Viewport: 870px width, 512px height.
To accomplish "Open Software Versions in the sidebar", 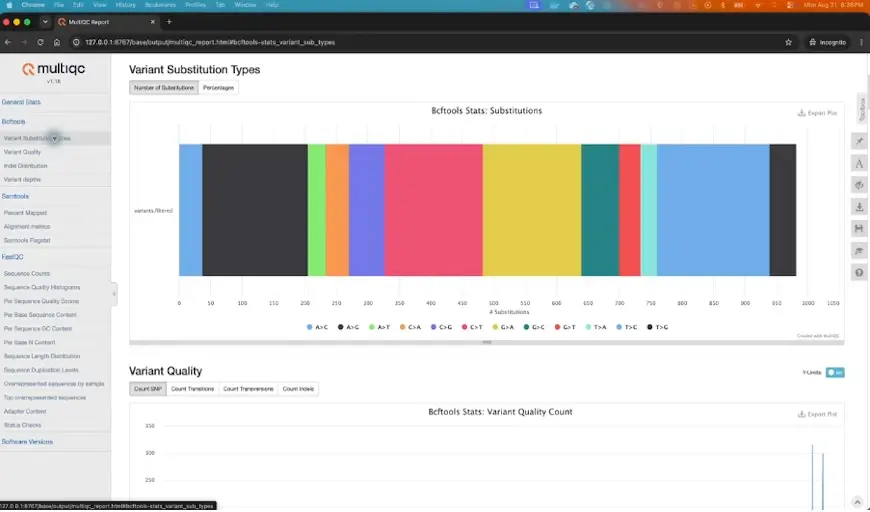I will click(x=27, y=442).
